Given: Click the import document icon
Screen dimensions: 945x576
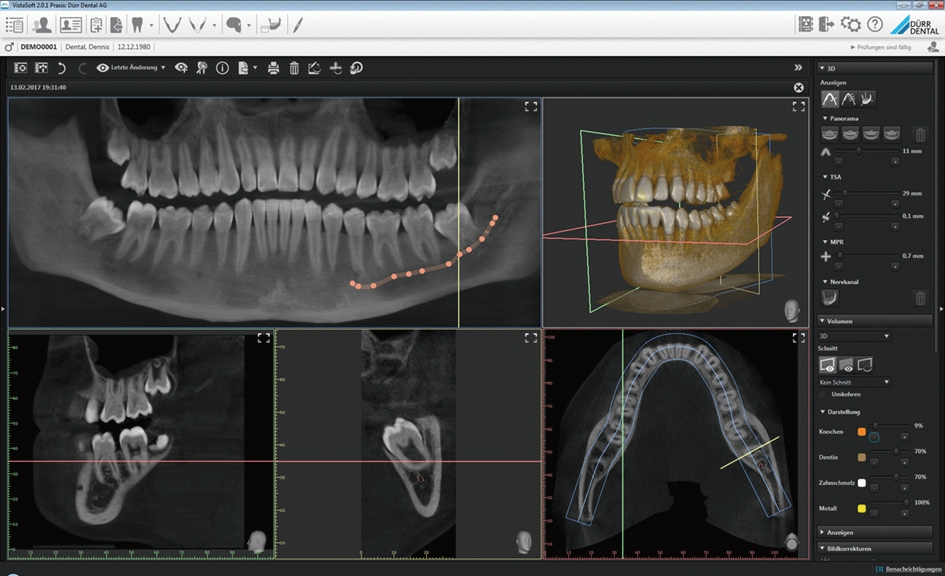Looking at the screenshot, I should (116, 25).
